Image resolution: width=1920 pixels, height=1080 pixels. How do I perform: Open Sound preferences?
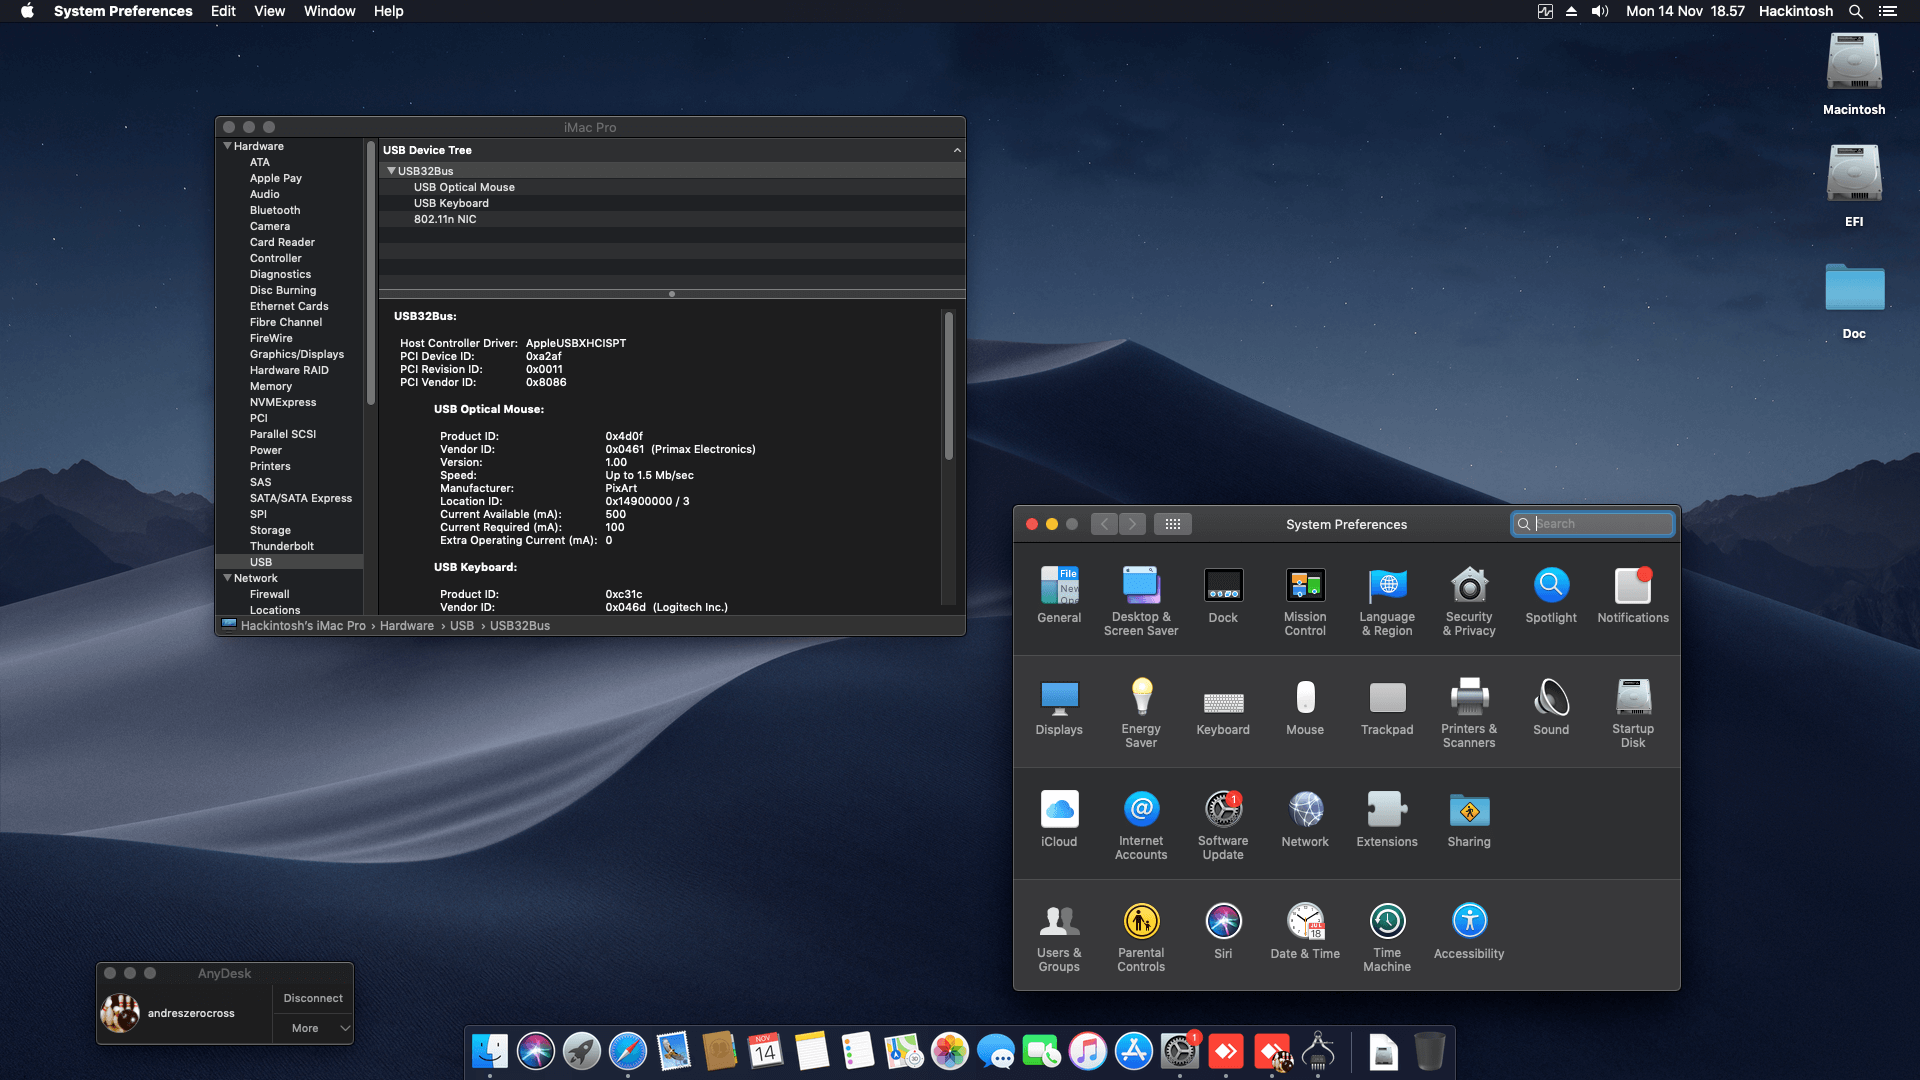coord(1551,708)
